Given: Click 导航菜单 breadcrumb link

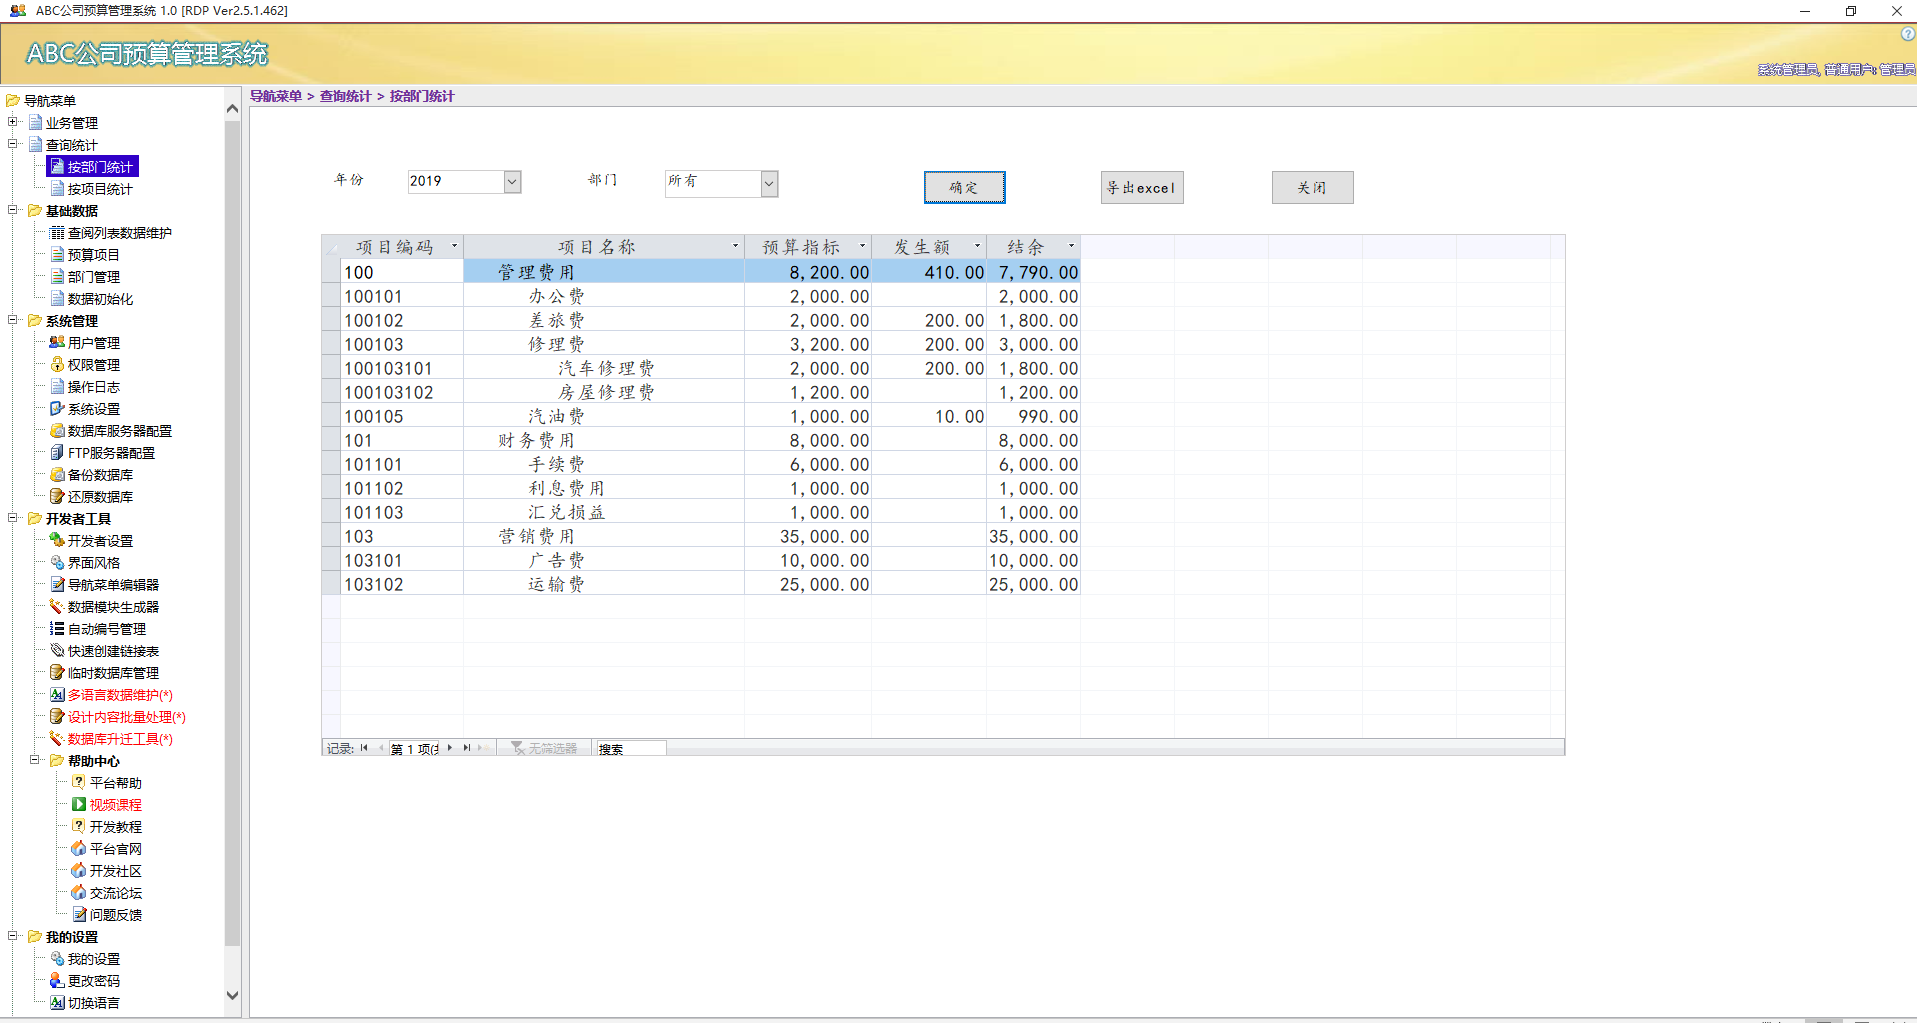Looking at the screenshot, I should (276, 96).
